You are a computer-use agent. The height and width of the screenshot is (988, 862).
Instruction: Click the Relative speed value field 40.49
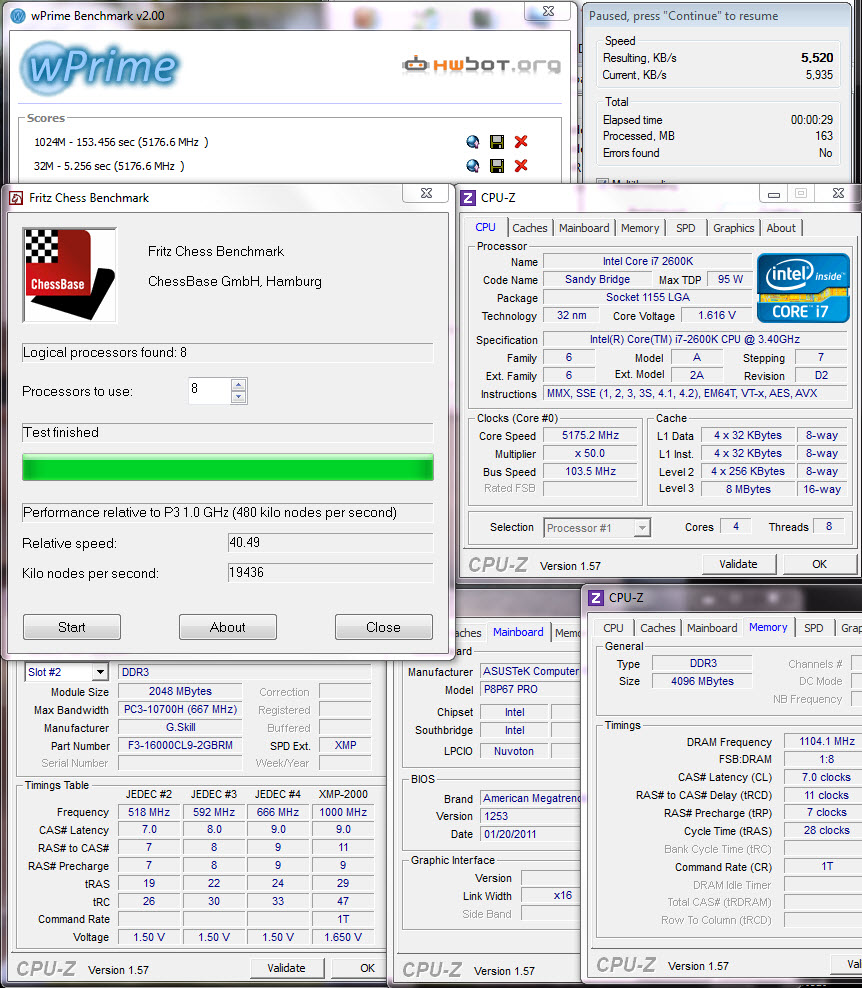click(330, 543)
